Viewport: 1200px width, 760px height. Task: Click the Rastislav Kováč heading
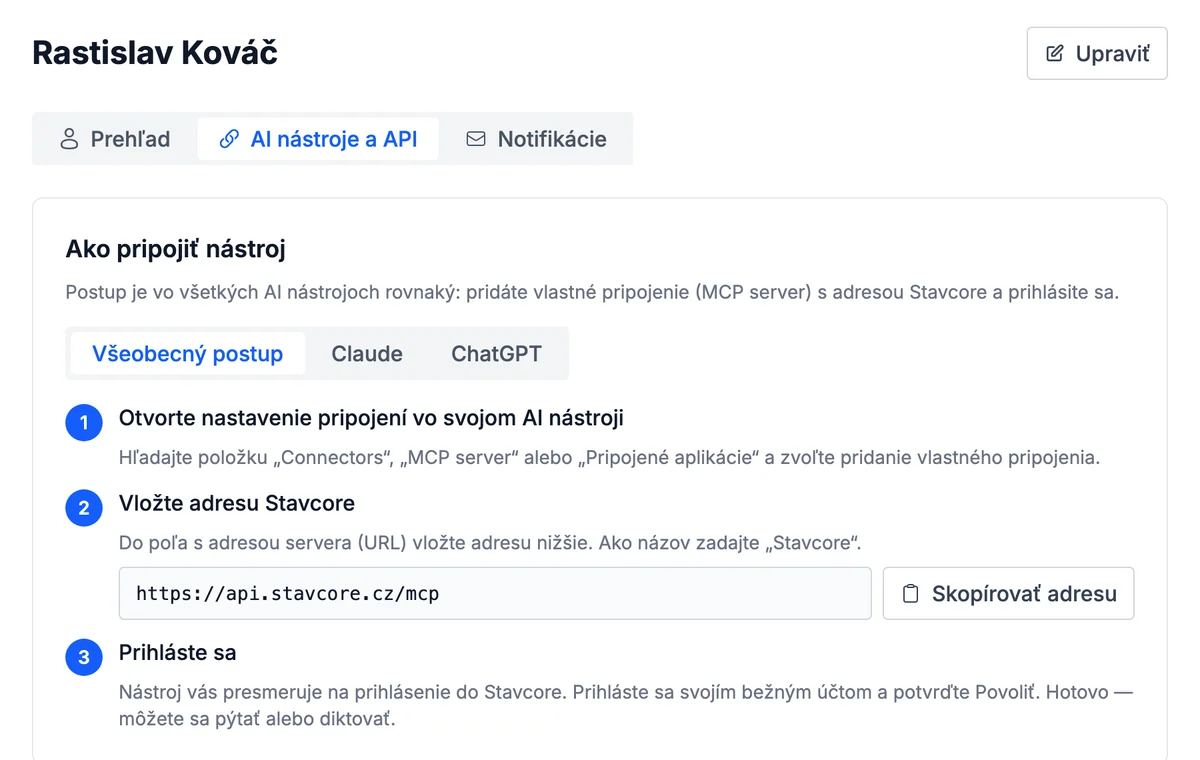tap(155, 53)
